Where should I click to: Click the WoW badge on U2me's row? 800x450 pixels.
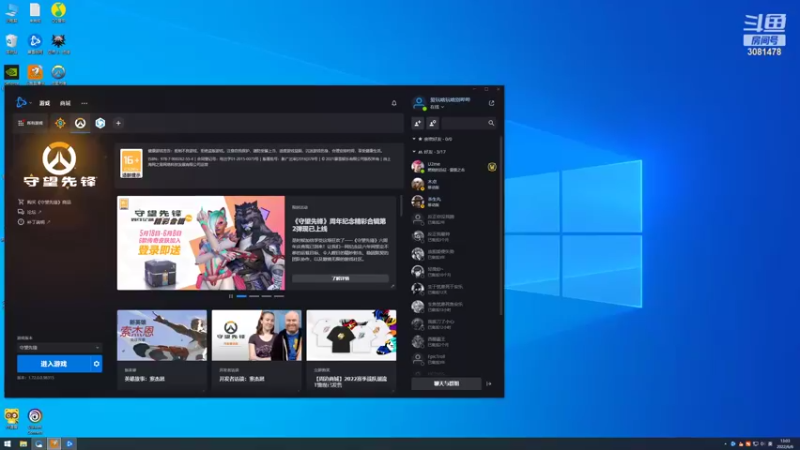492,167
